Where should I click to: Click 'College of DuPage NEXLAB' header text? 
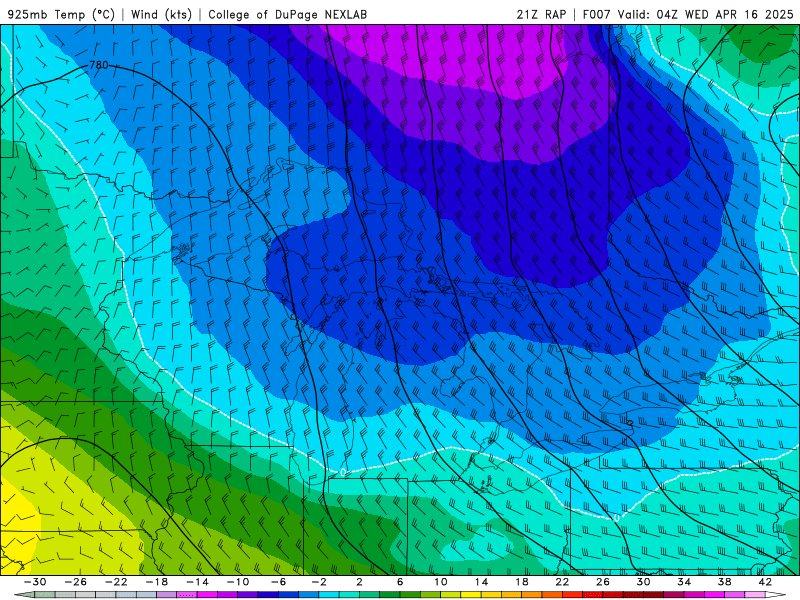[287, 14]
